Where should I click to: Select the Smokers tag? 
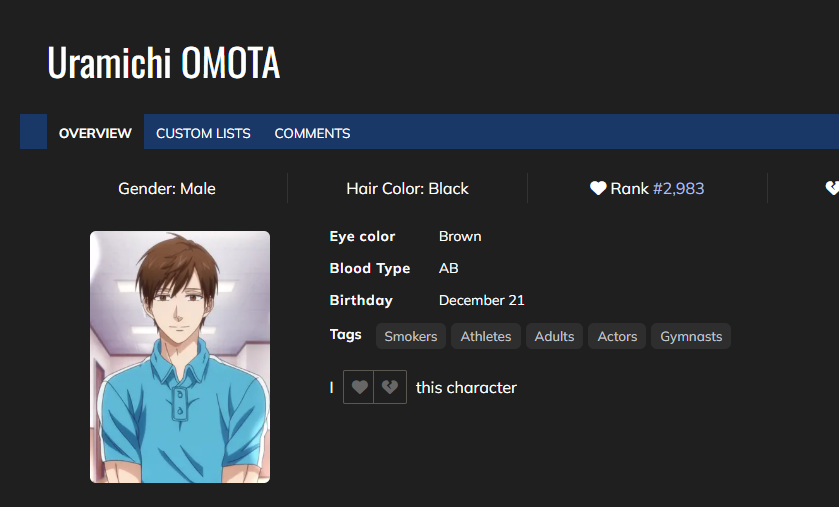pyautogui.click(x=411, y=336)
